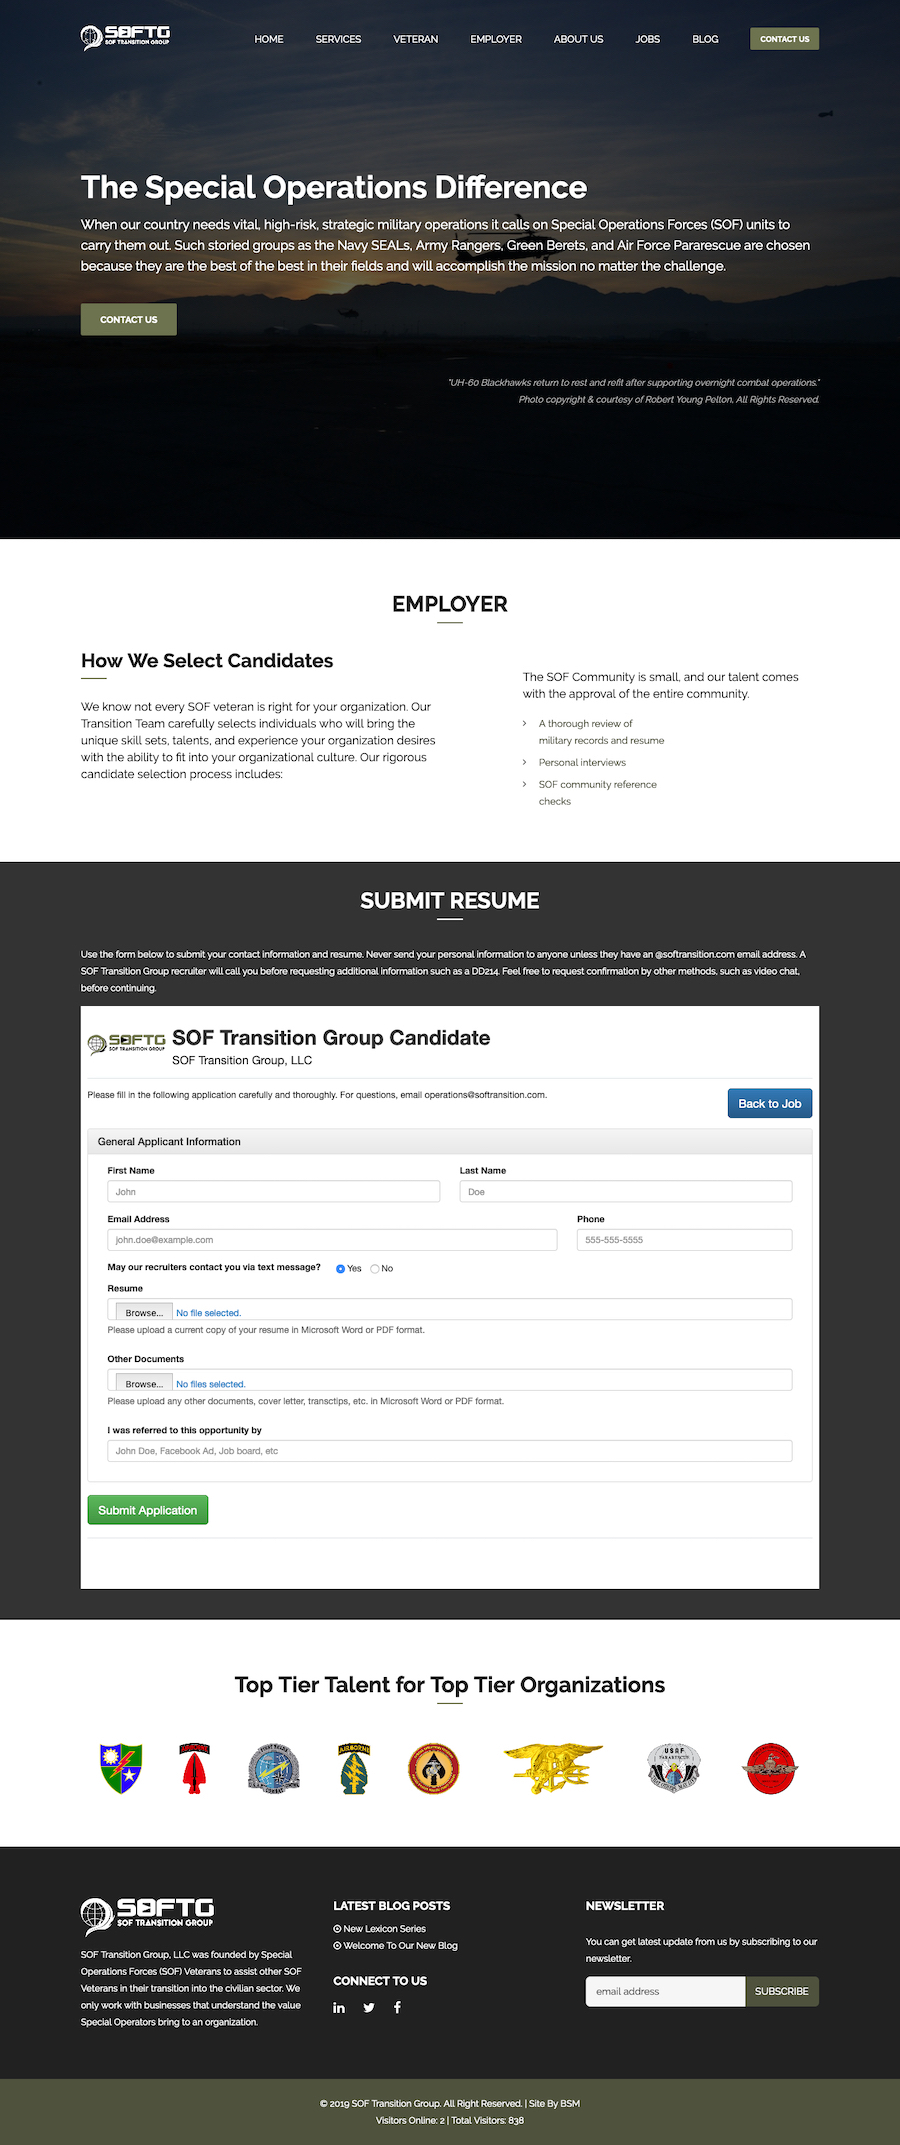
Task: Open the Facebook icon in footer
Action: (x=397, y=2007)
